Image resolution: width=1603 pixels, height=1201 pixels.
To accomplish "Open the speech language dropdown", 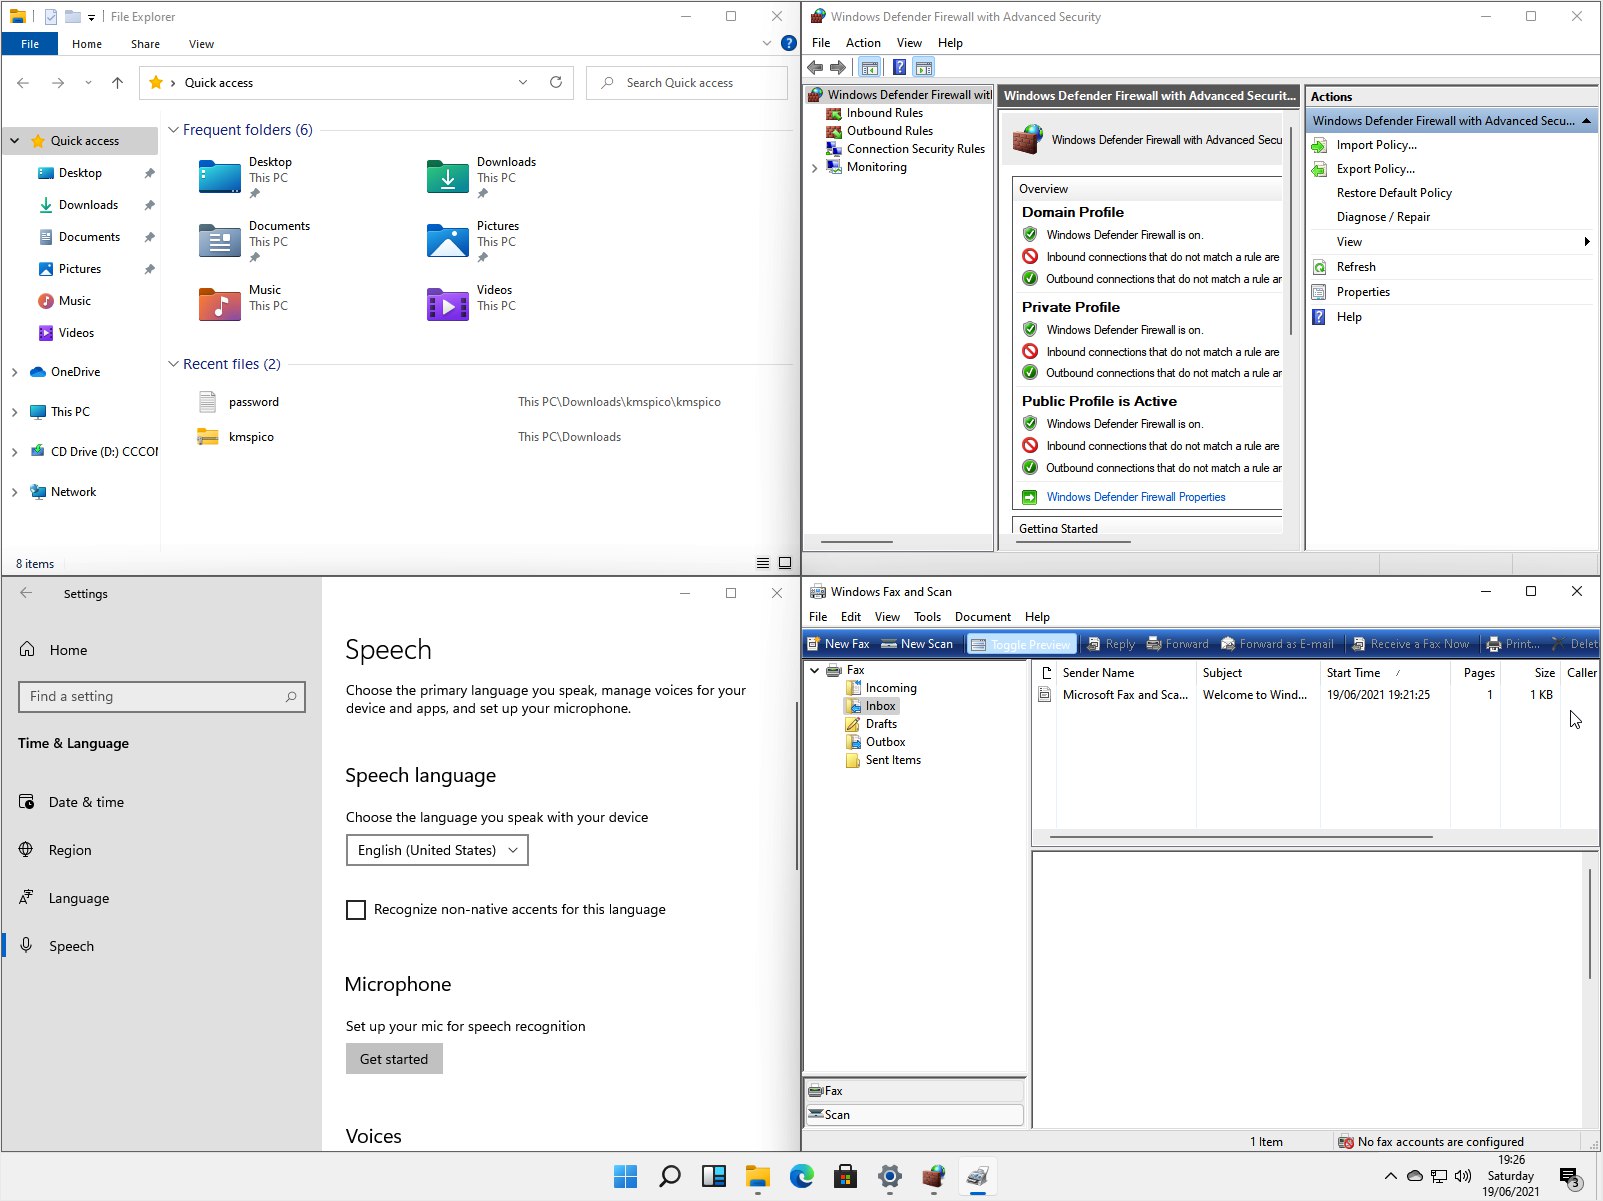I will point(437,850).
